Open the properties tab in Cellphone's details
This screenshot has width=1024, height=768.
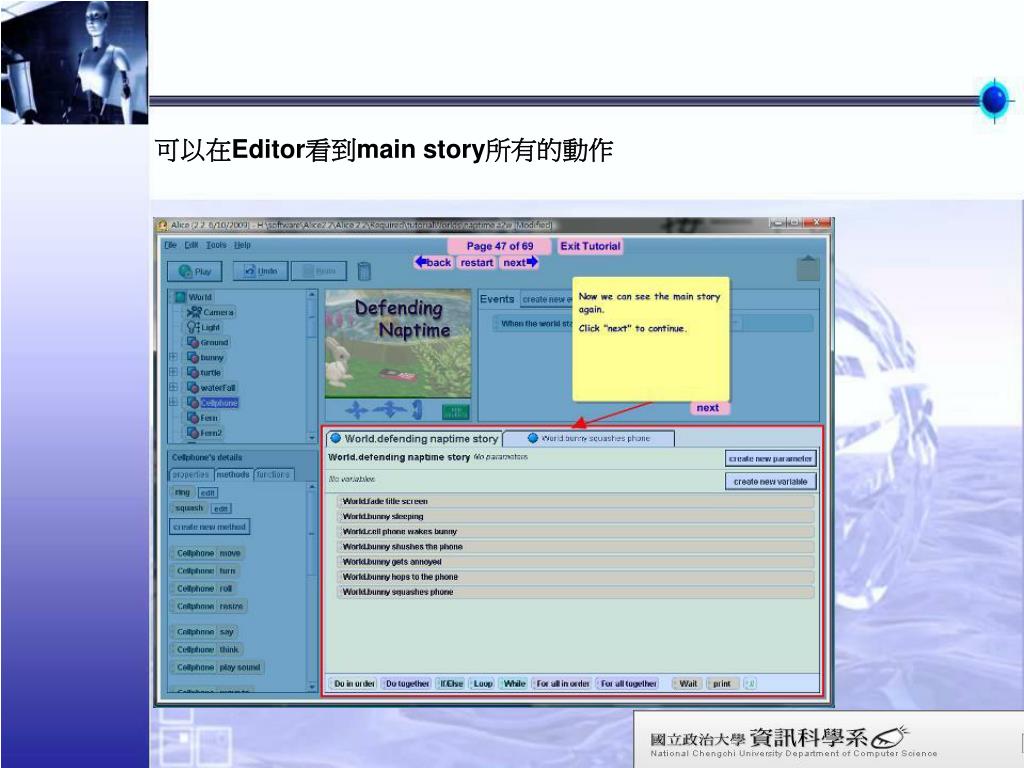pyautogui.click(x=191, y=475)
